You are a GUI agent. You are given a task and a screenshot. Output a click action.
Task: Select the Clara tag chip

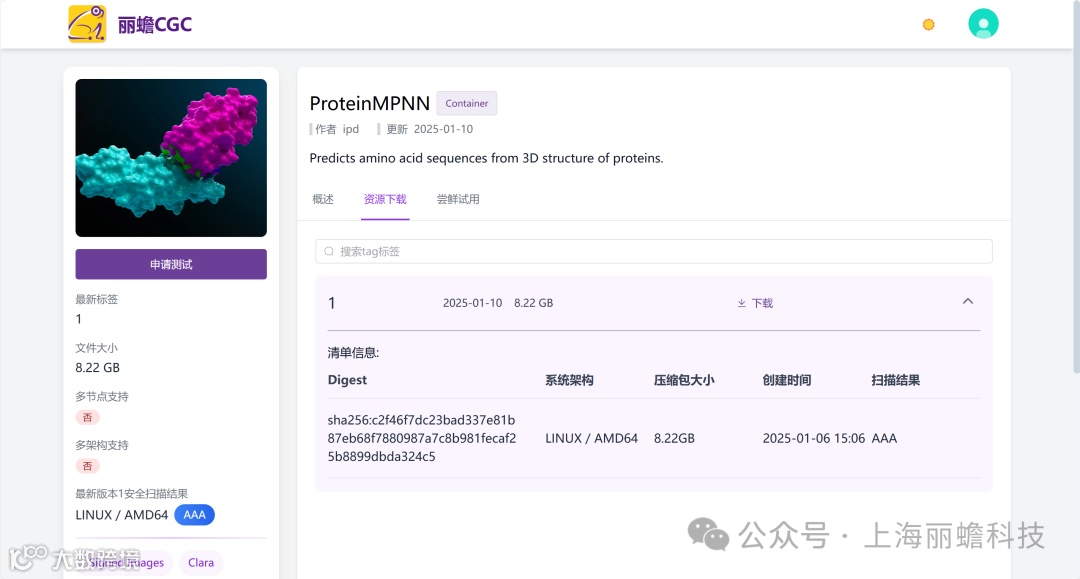[201, 562]
